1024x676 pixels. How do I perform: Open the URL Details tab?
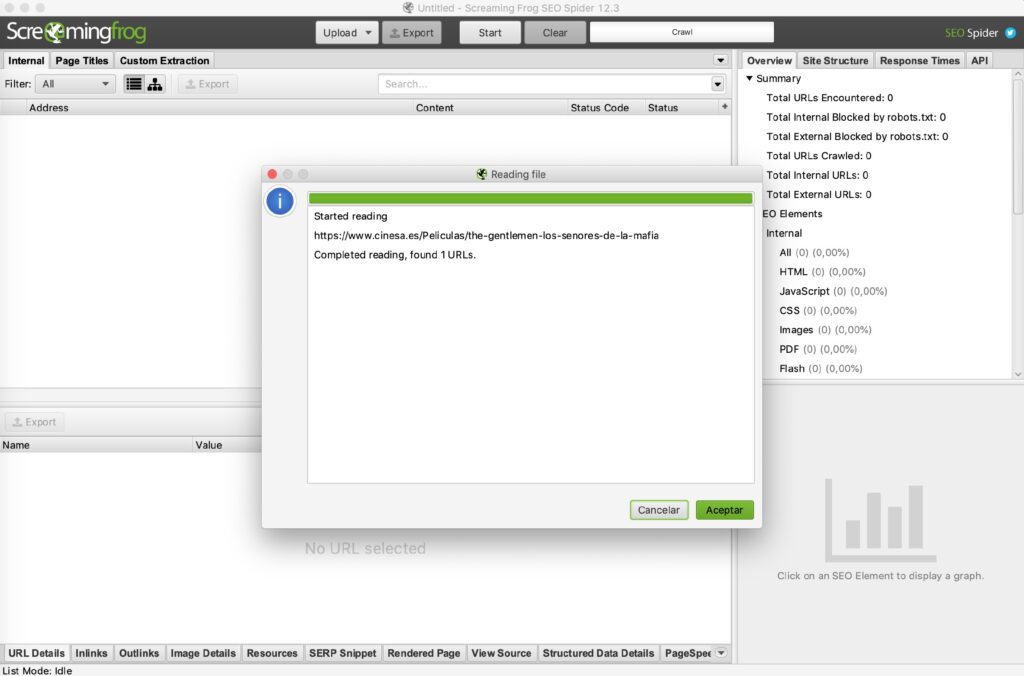[37, 652]
